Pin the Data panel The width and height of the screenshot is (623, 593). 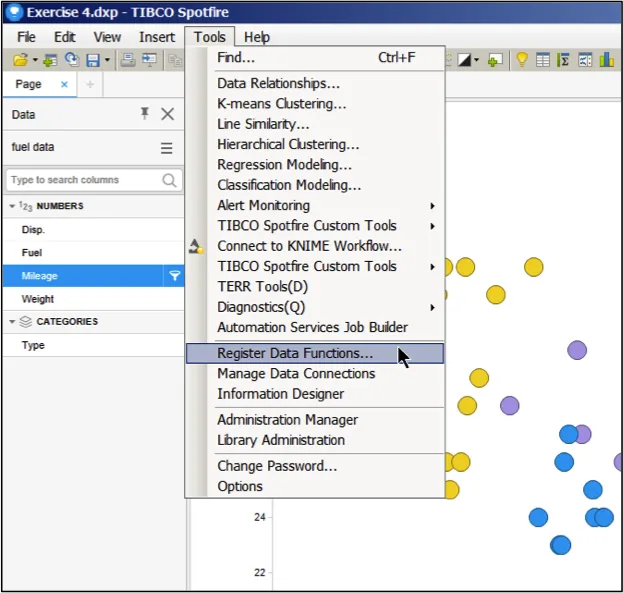point(145,114)
